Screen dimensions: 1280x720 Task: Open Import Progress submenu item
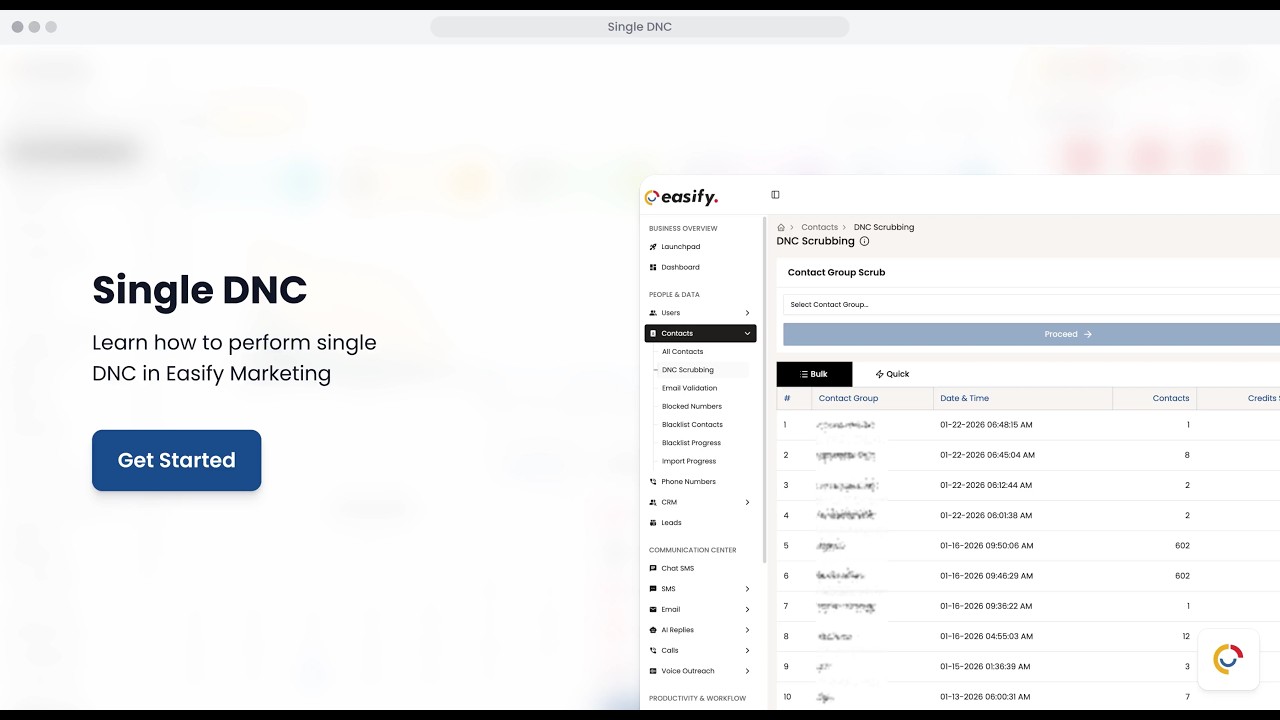tap(689, 461)
